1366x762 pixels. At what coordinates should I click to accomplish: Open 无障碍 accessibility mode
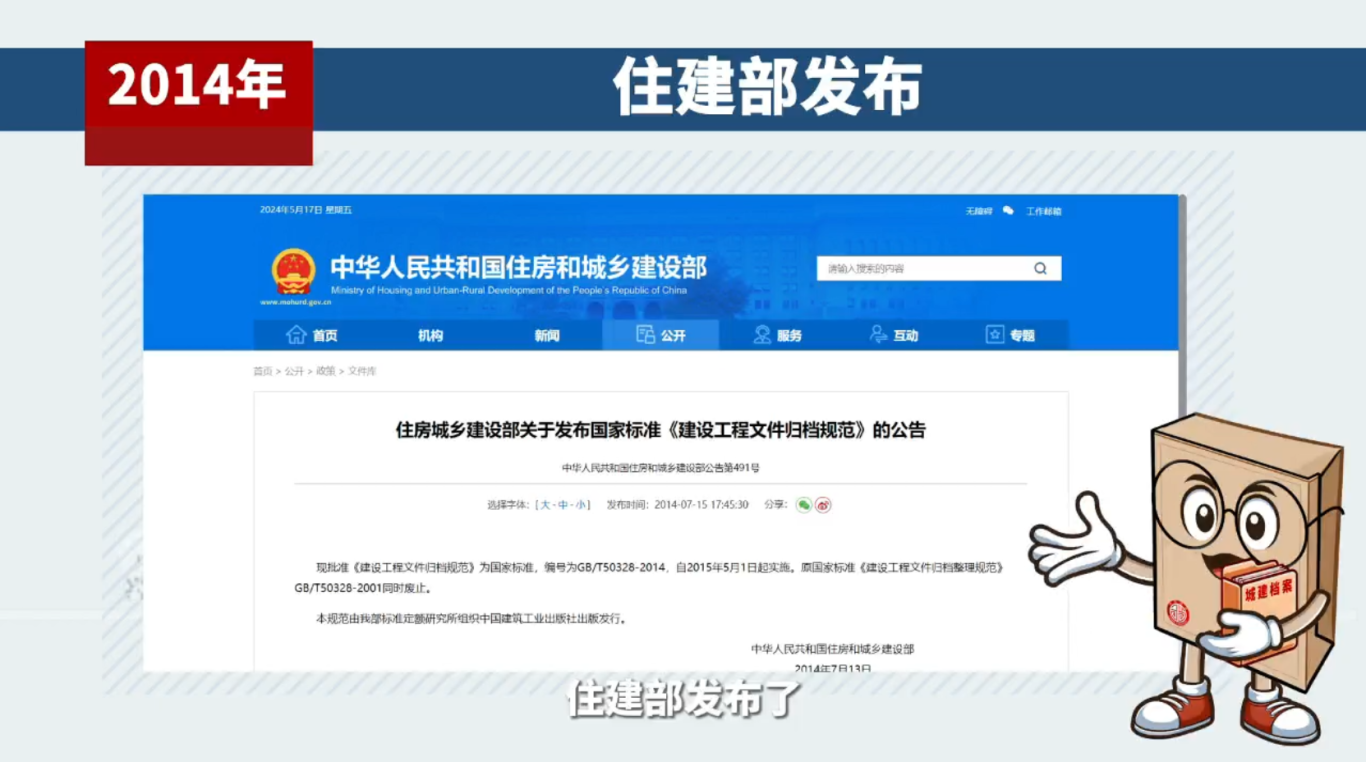(x=978, y=211)
